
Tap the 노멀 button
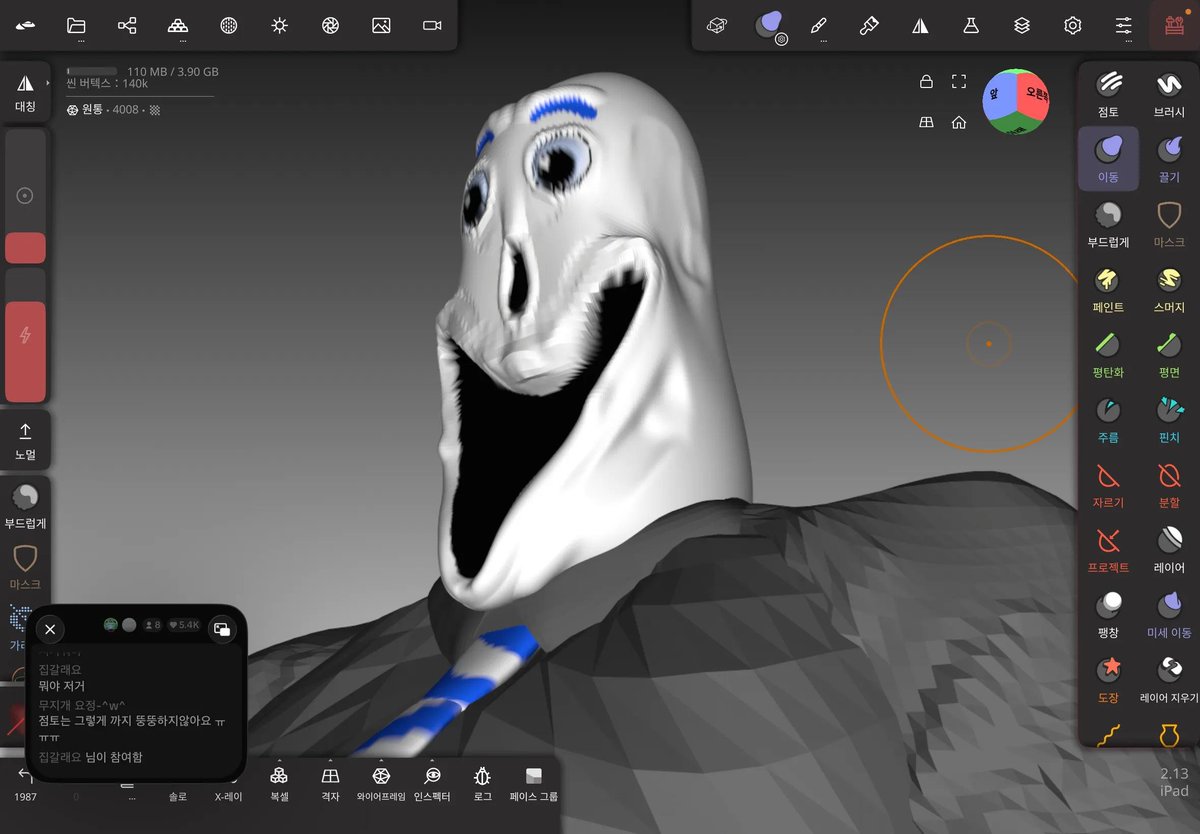pyautogui.click(x=26, y=441)
